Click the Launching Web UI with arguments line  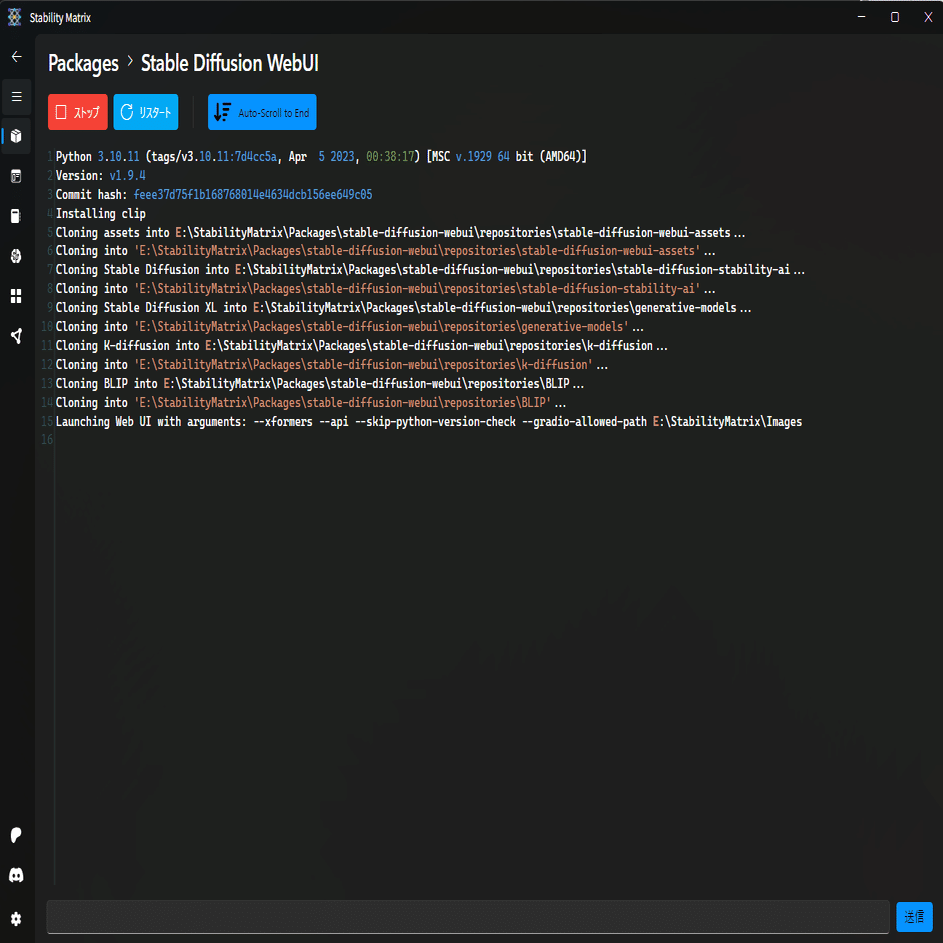tap(429, 422)
